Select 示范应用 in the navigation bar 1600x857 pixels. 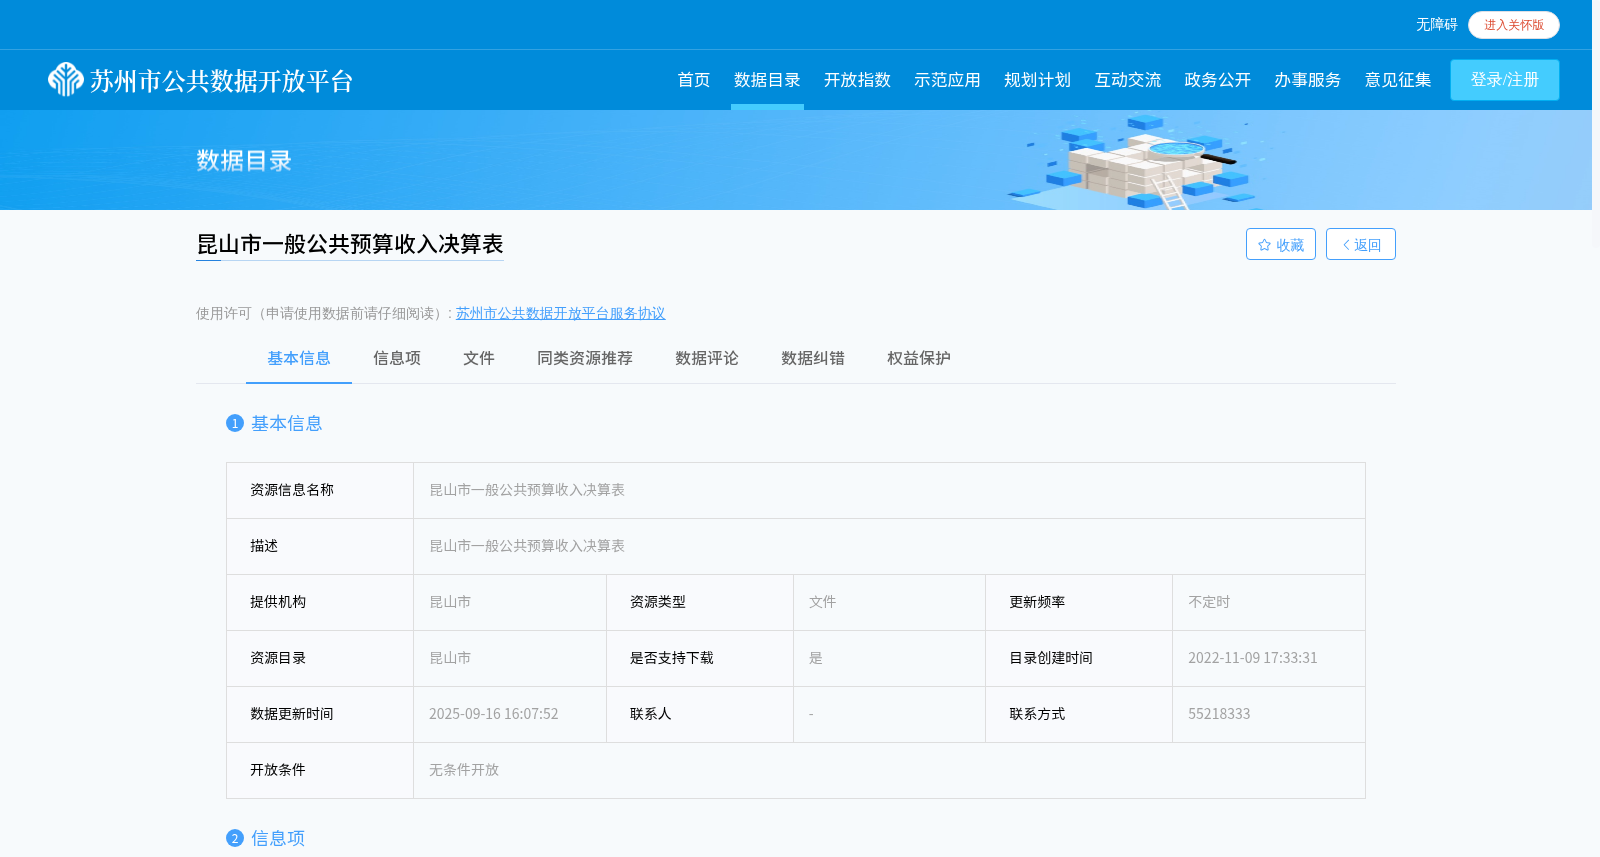pyautogui.click(x=947, y=80)
